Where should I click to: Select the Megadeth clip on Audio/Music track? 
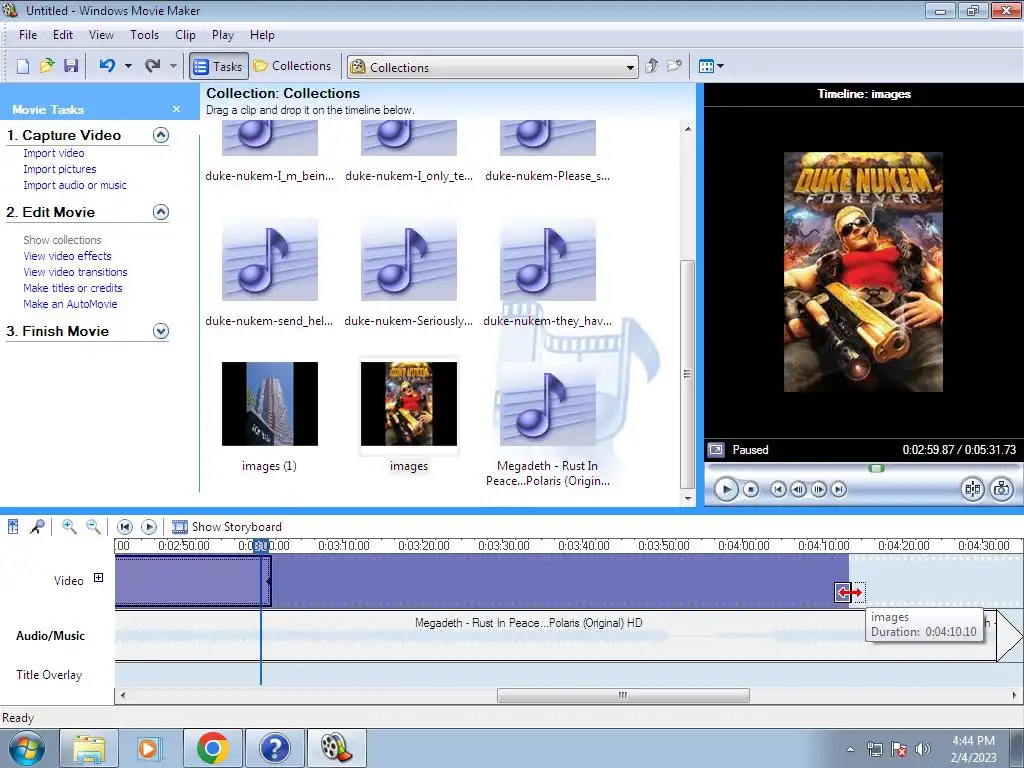555,635
